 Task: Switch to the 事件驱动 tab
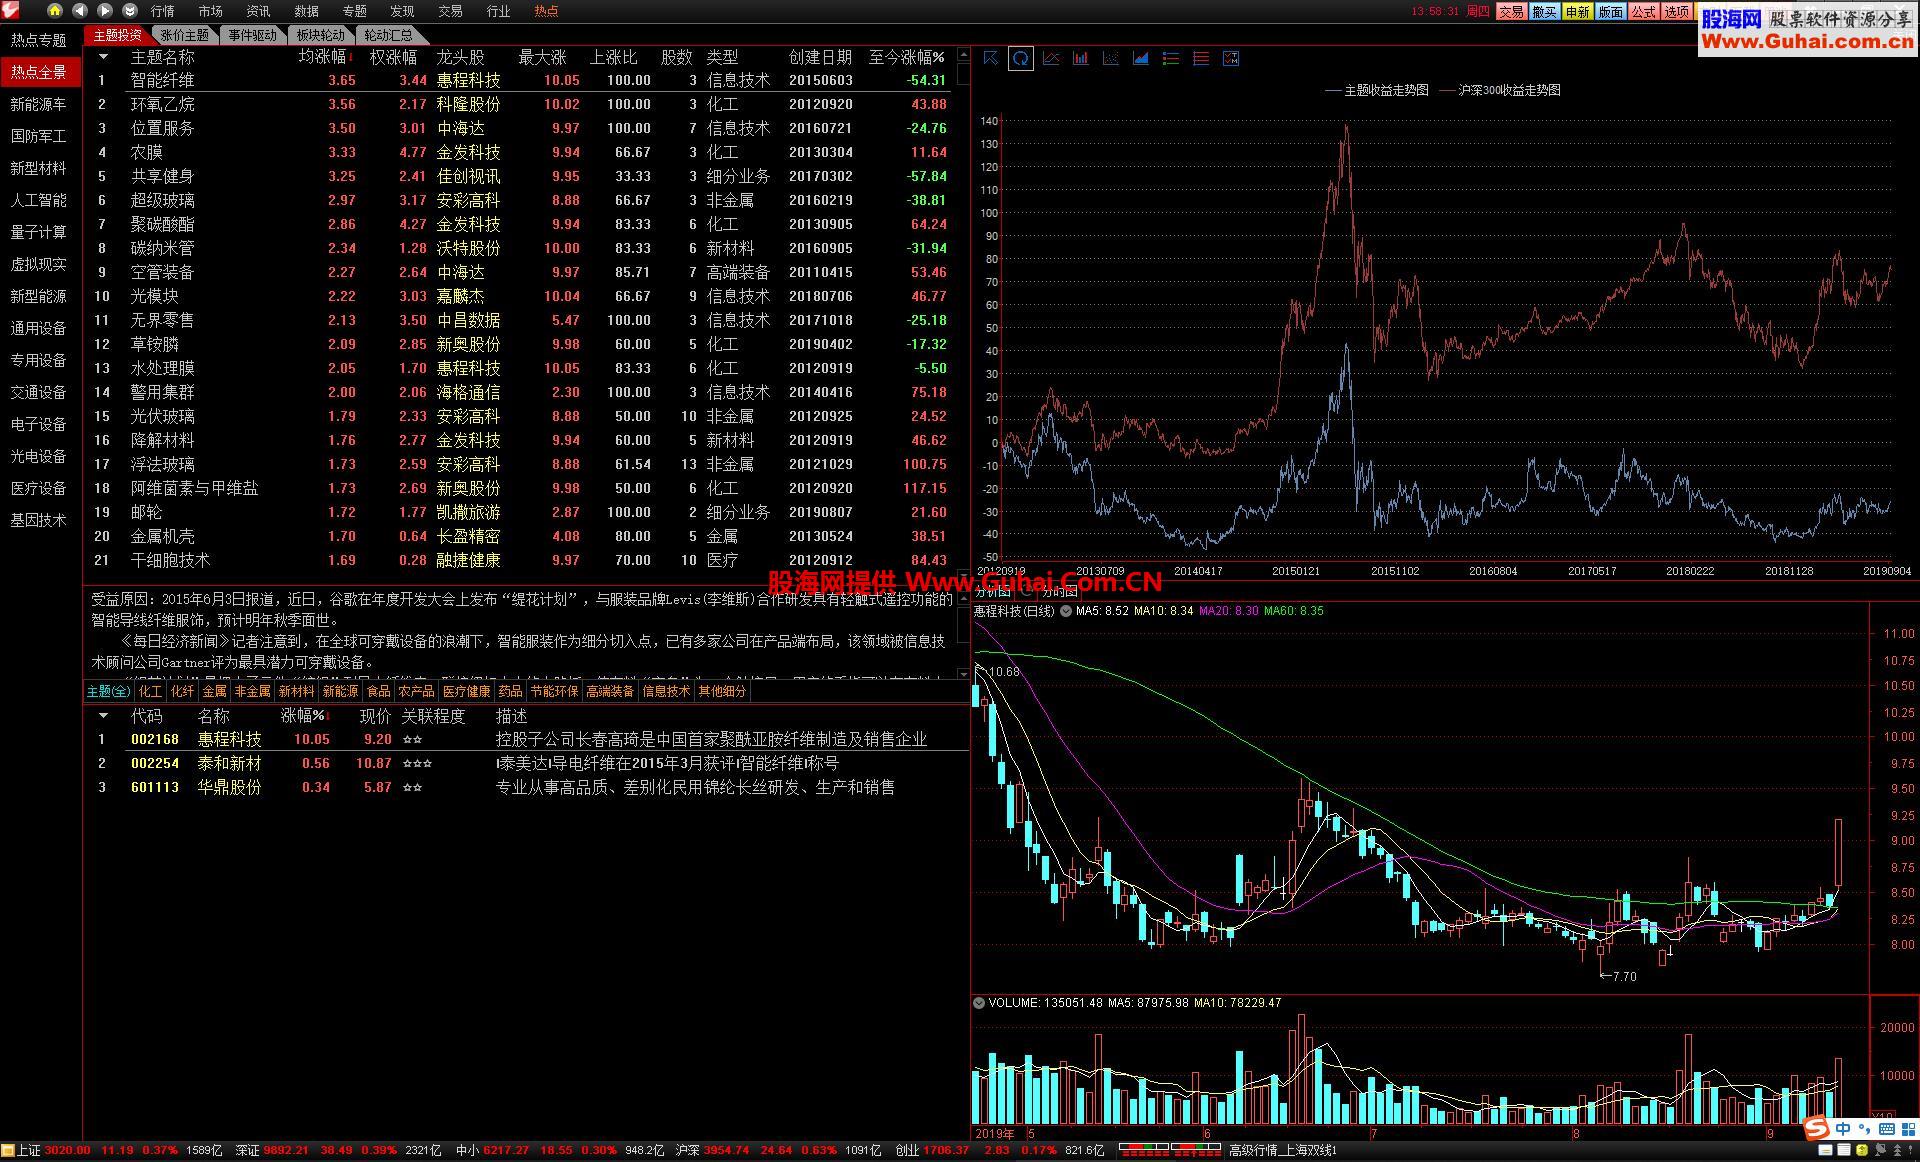click(252, 35)
